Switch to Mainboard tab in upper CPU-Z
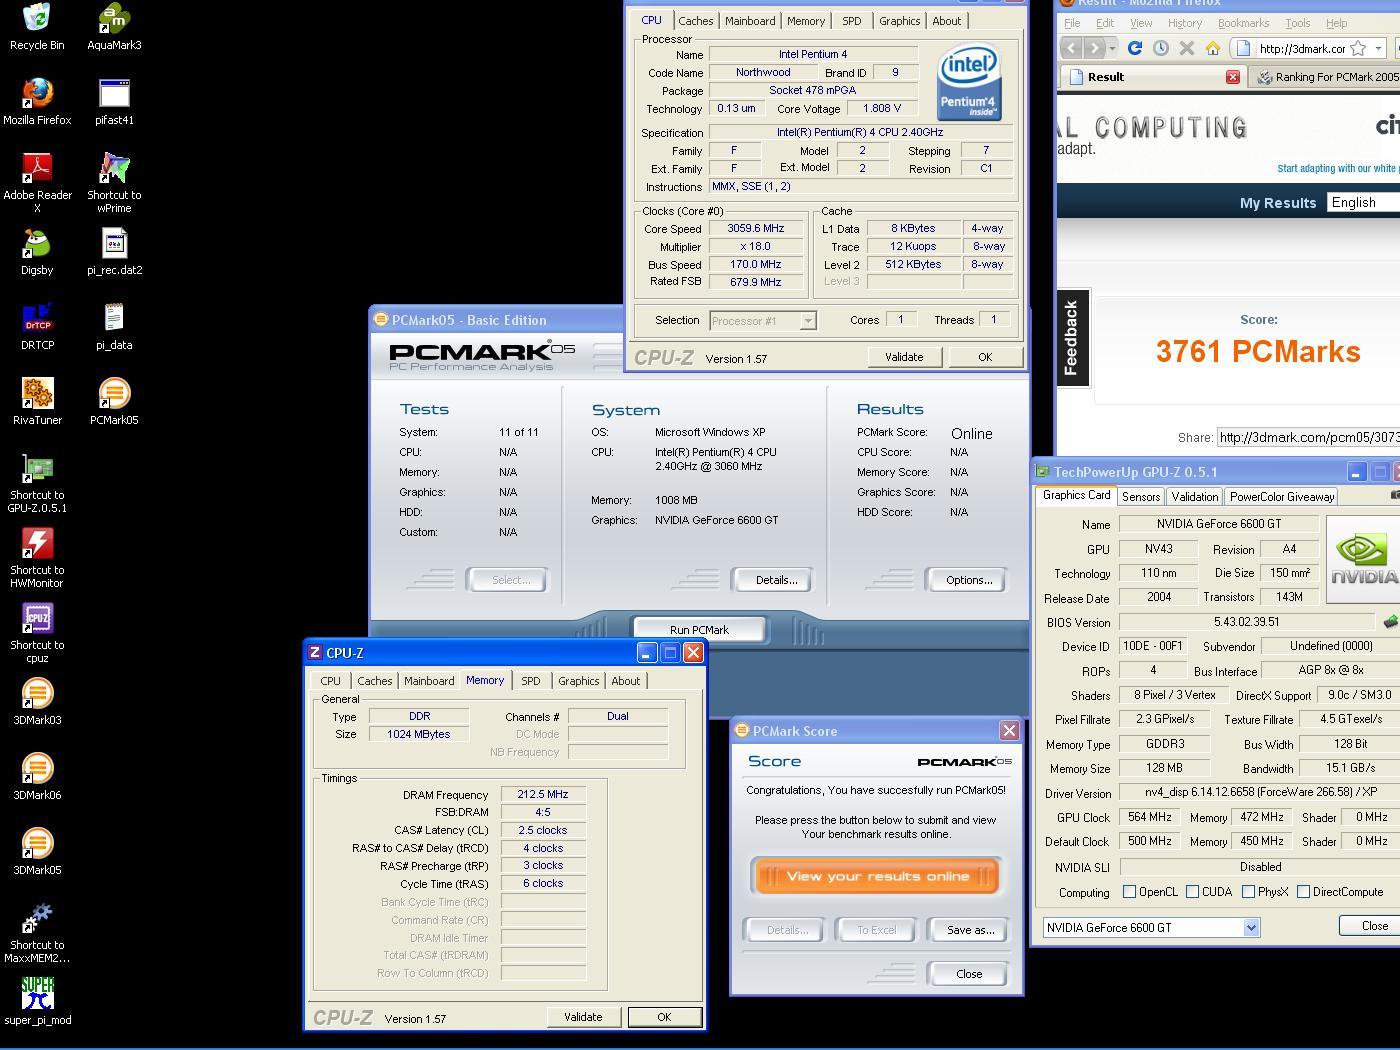This screenshot has height=1050, width=1400. [x=750, y=21]
